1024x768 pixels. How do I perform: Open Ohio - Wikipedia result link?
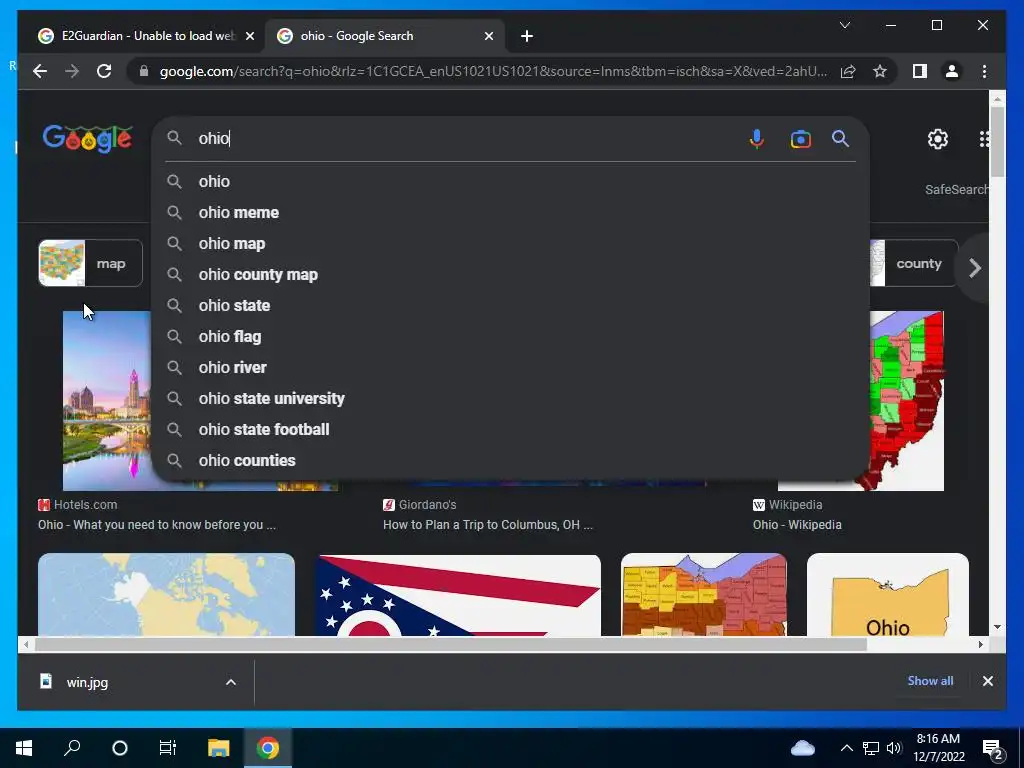[x=797, y=524]
